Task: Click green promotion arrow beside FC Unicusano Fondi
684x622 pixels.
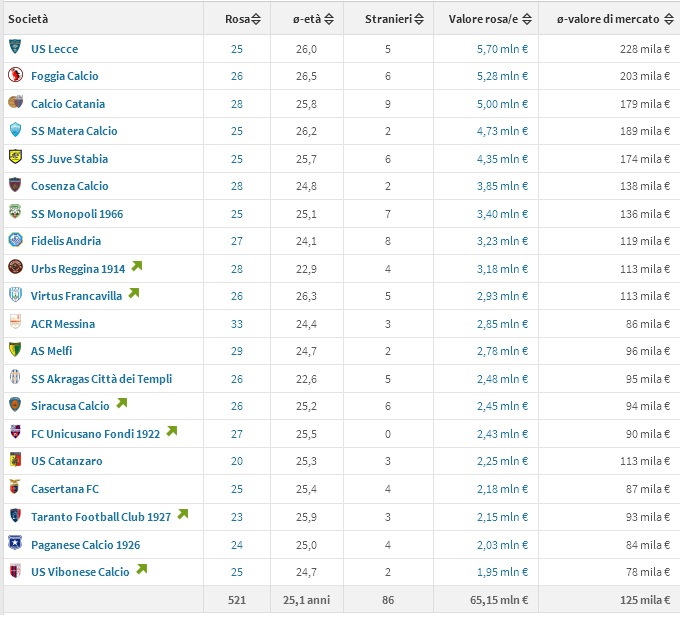Action: (172, 432)
